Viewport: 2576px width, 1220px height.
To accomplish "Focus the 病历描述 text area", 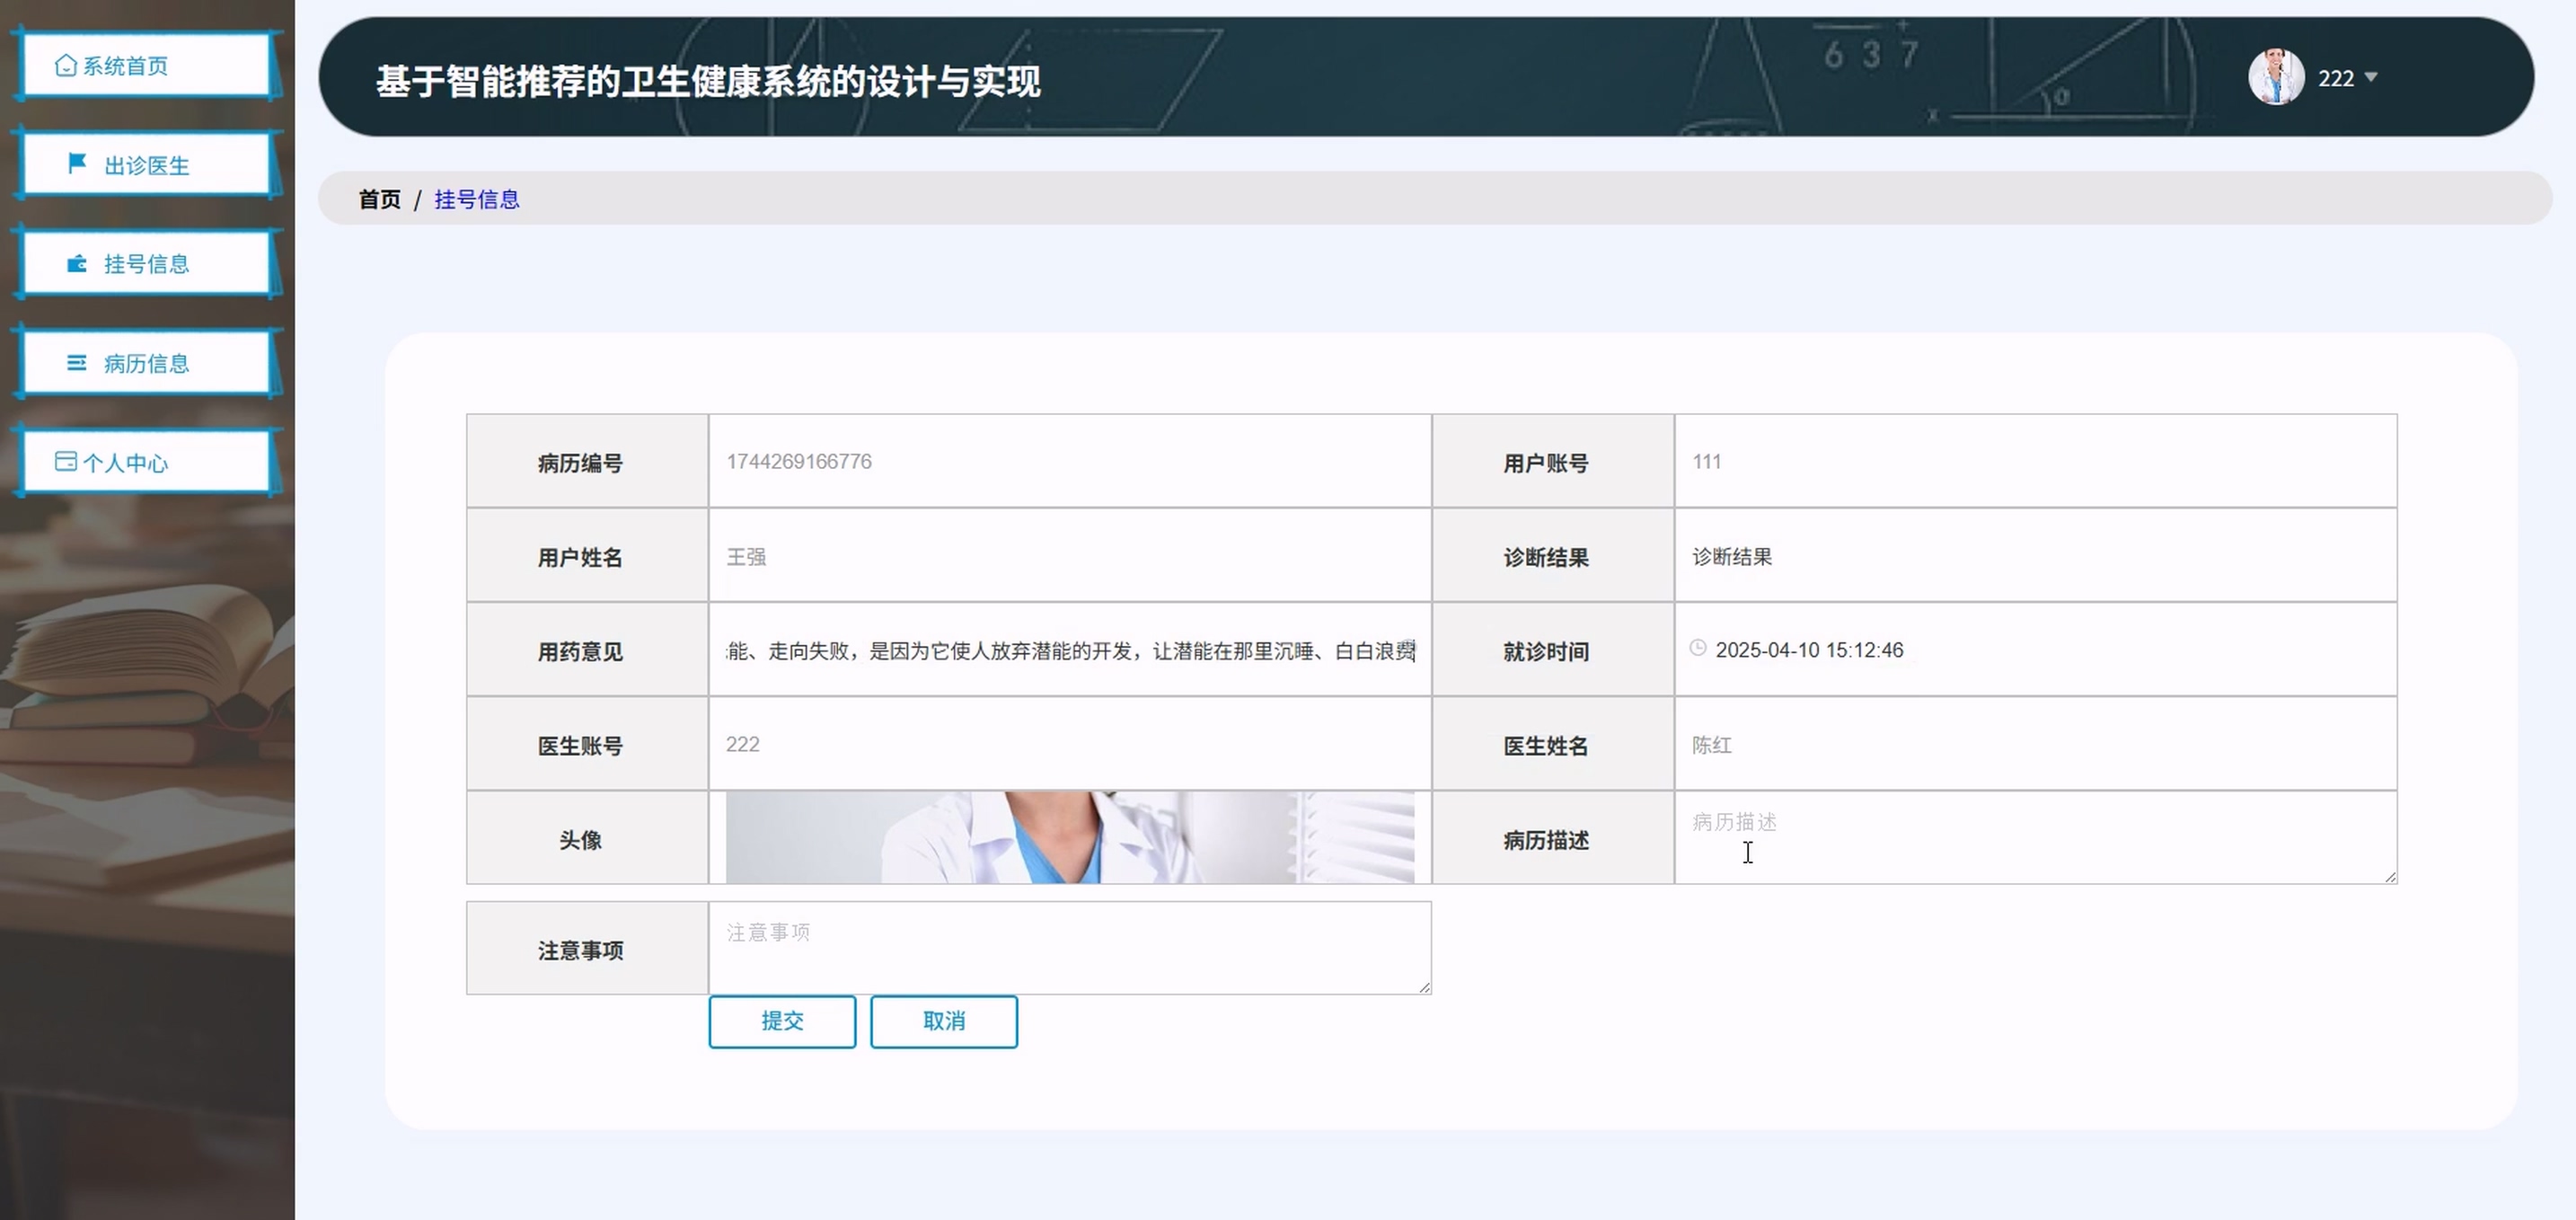I will pyautogui.click(x=2034, y=838).
